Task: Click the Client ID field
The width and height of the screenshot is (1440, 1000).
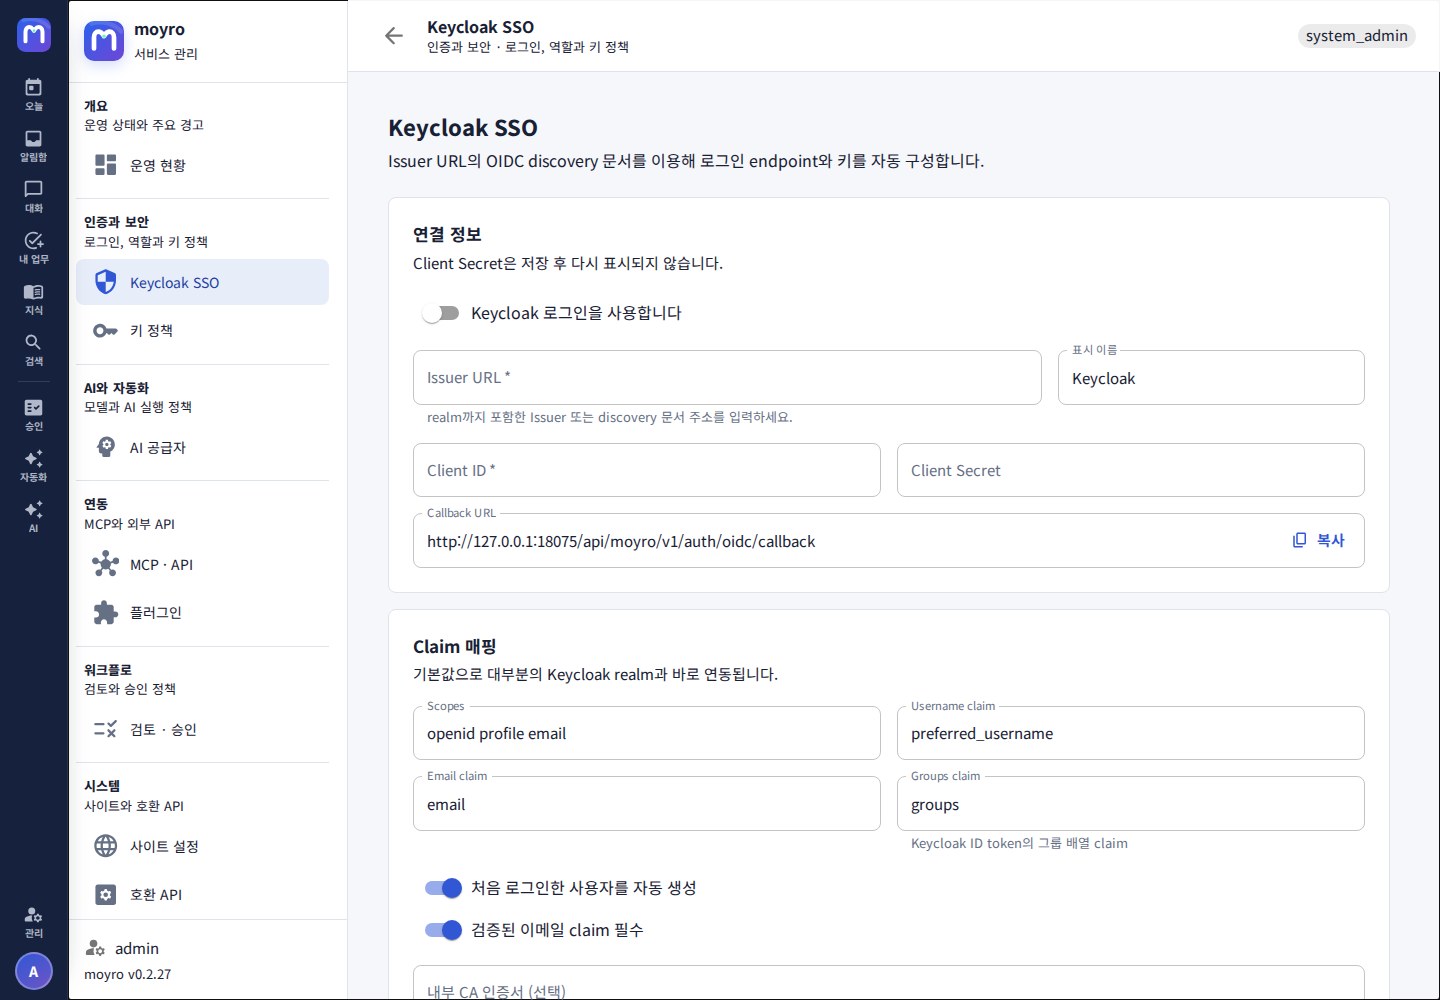Action: point(646,470)
